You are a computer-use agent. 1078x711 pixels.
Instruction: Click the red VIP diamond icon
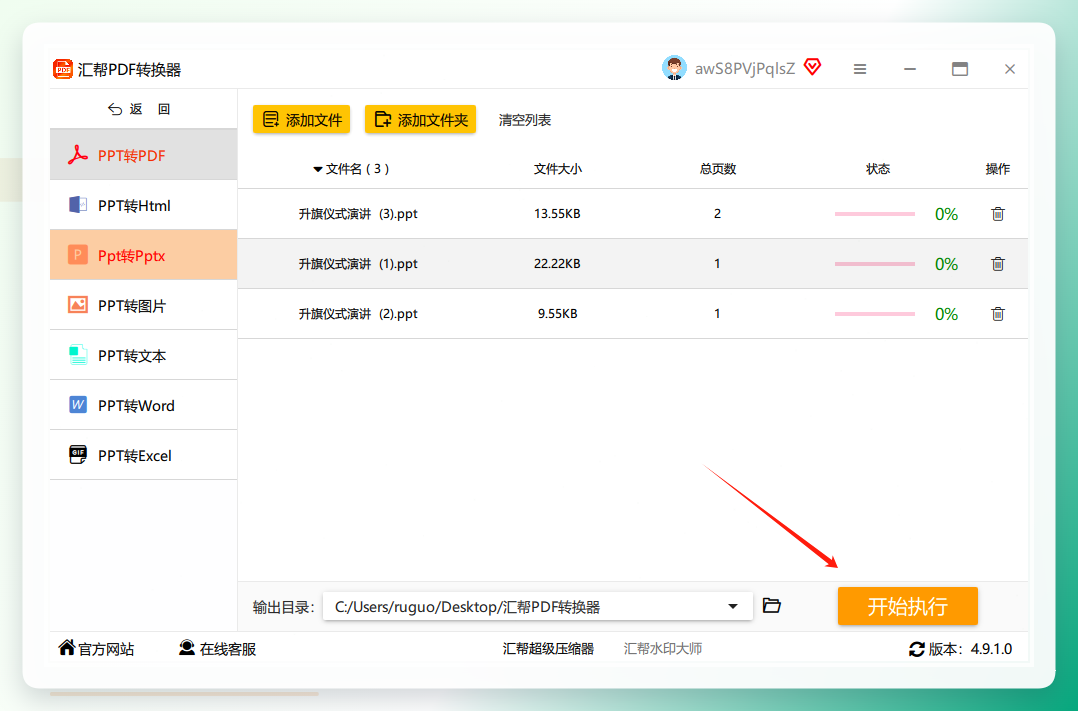coord(813,67)
